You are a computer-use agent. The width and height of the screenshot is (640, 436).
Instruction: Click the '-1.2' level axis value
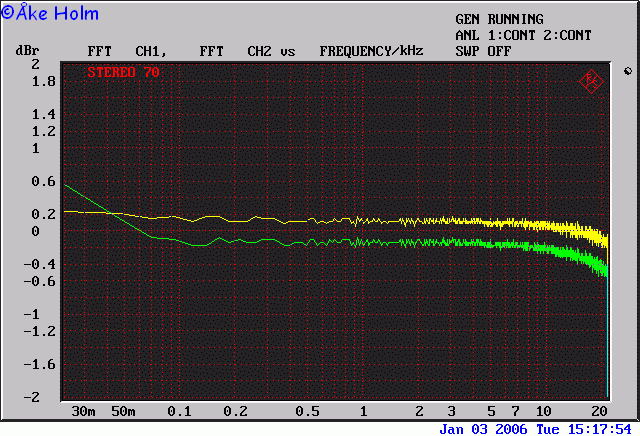point(39,331)
